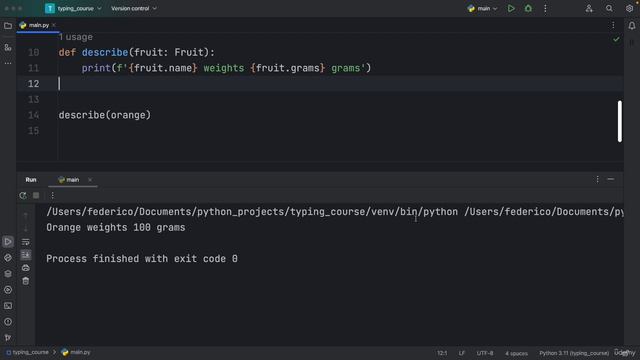This screenshot has width=640, height=360.
Task: Toggle the Run tool window in the left sidebar
Action: point(8,242)
